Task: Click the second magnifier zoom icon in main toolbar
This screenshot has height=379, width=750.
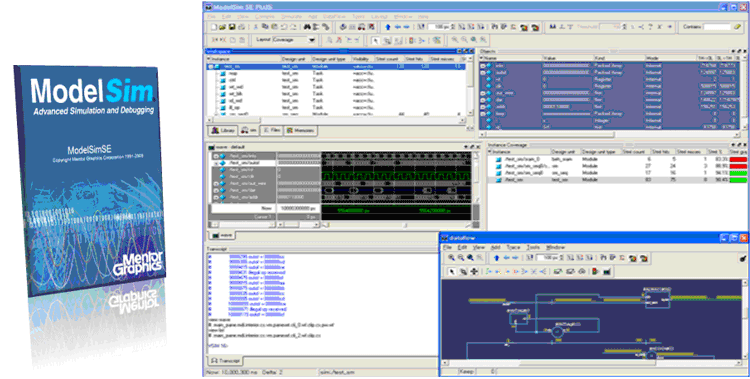Action: [464, 40]
